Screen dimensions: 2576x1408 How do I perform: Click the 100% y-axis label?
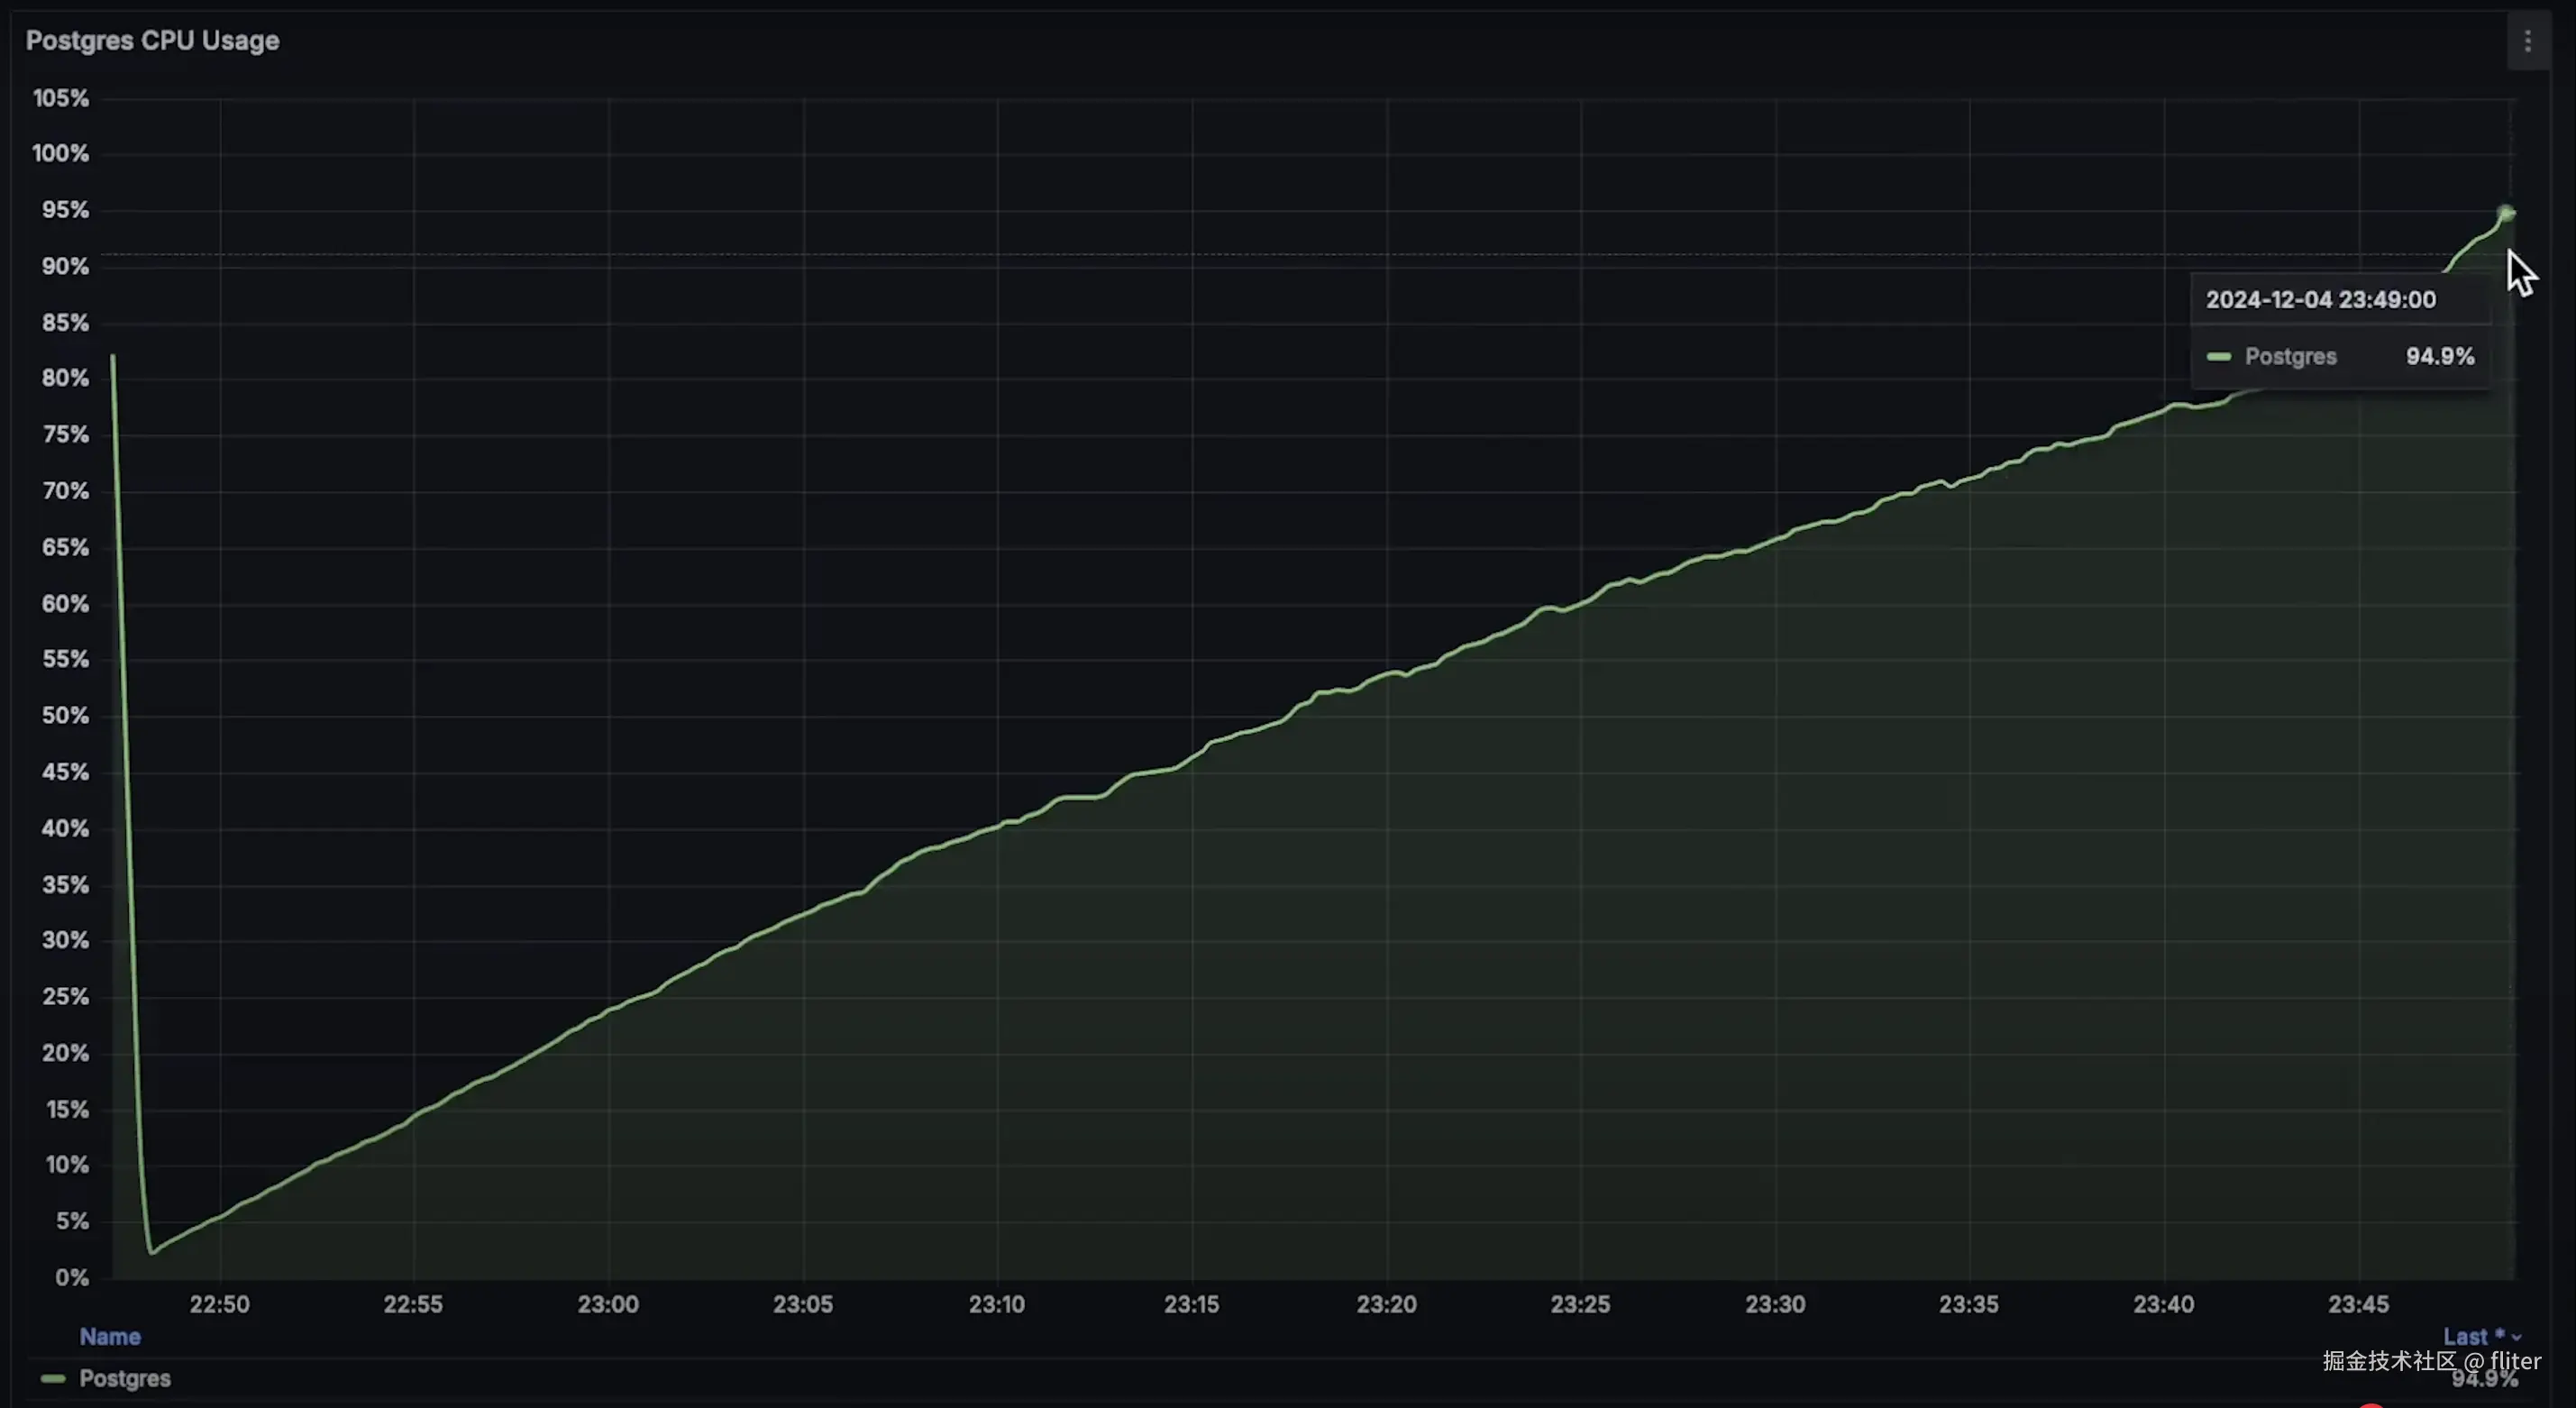(x=60, y=154)
